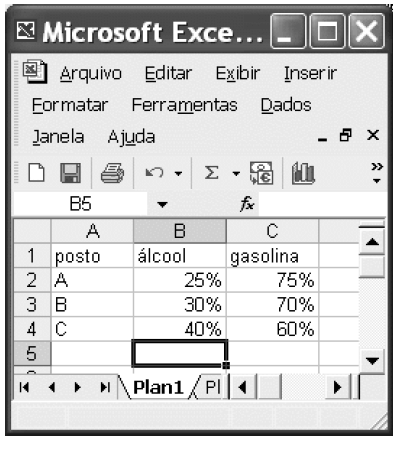The image size is (393, 463).
Task: Open the Formatar menu
Action: pos(70,105)
